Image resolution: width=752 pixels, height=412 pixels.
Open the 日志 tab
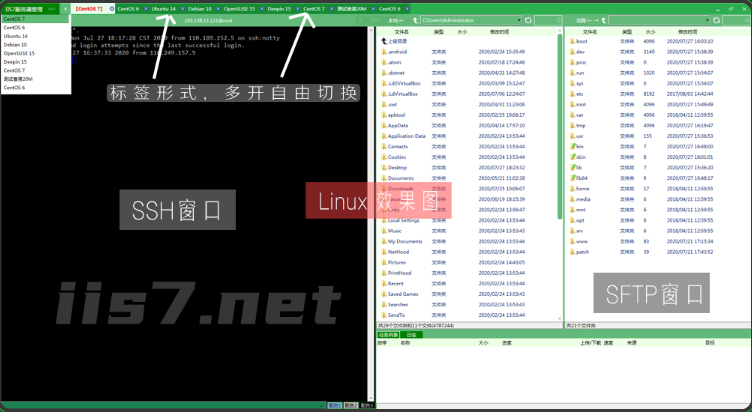(x=411, y=335)
